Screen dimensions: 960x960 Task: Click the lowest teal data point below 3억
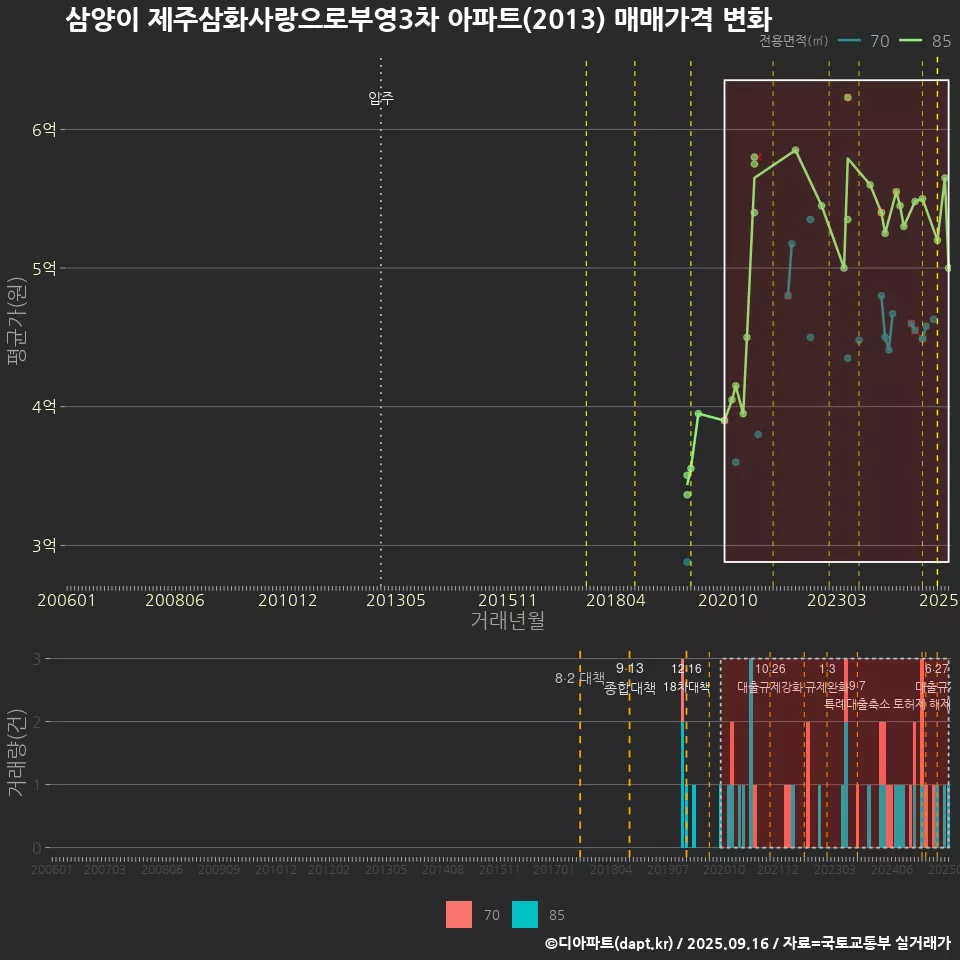point(687,562)
